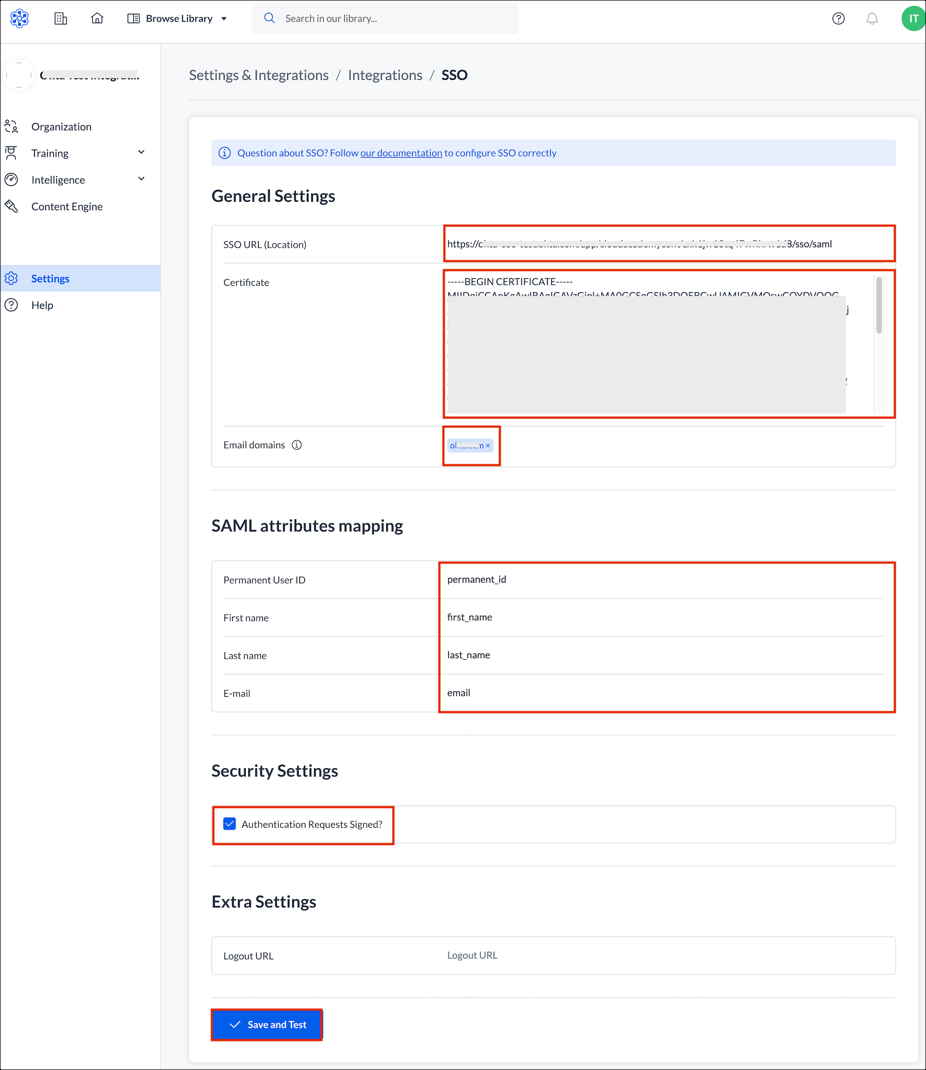Toggle Authentication Requests Signed checkbox
926x1070 pixels.
[230, 824]
